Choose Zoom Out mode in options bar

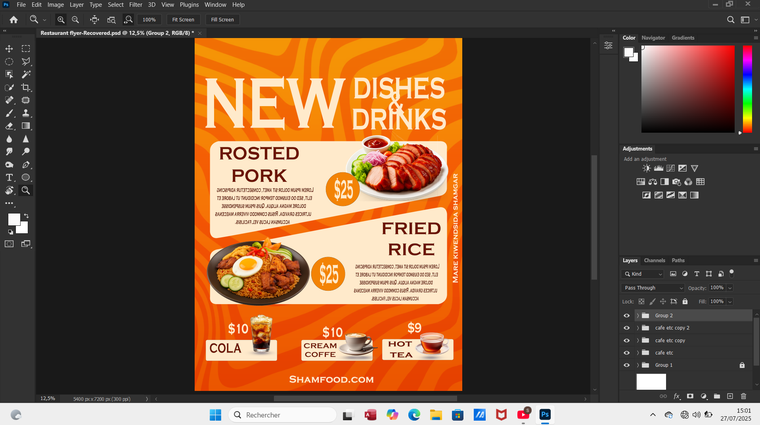point(75,20)
